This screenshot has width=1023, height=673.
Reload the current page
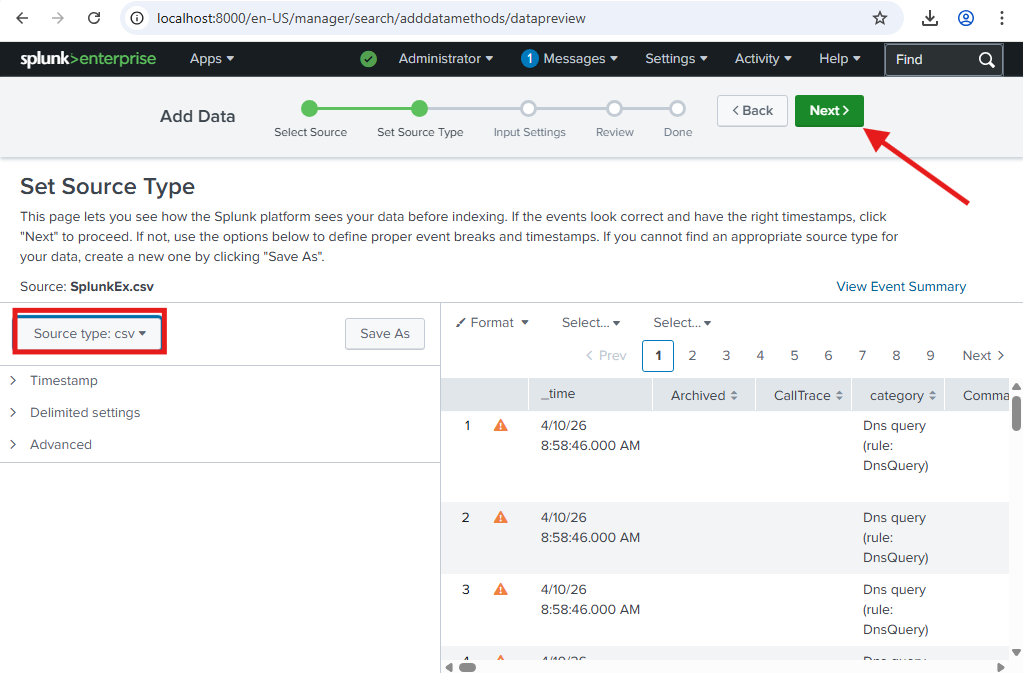pyautogui.click(x=94, y=18)
